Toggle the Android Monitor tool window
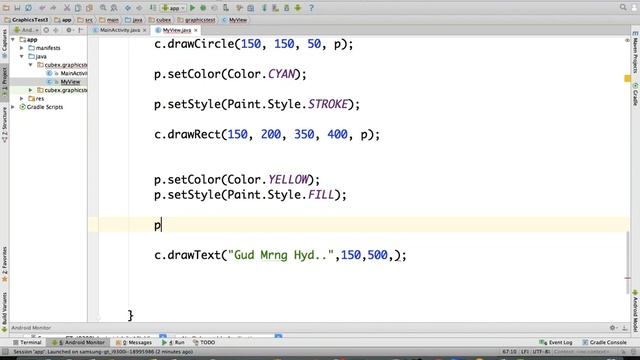Image resolution: width=640 pixels, height=360 pixels. coord(78,342)
